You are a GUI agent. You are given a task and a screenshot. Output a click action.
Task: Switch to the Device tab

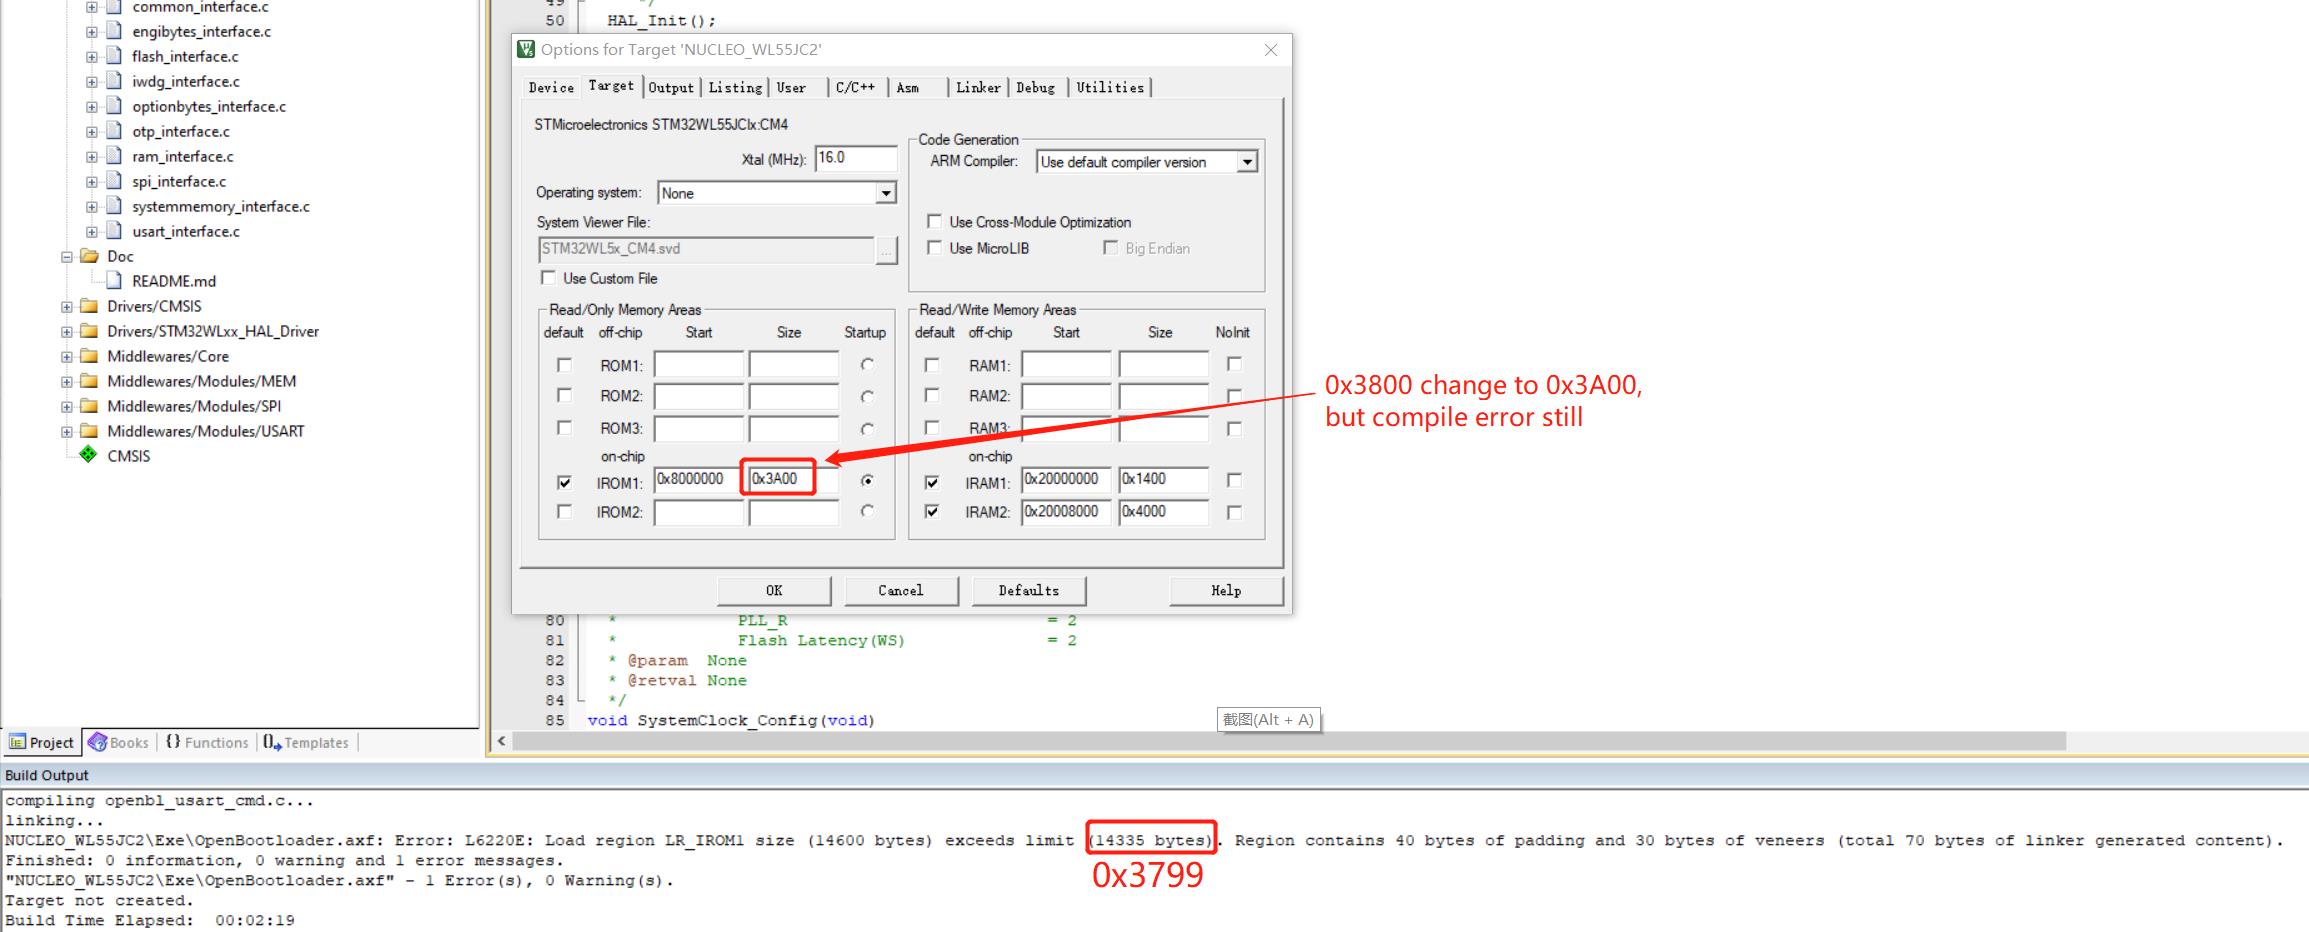[551, 88]
